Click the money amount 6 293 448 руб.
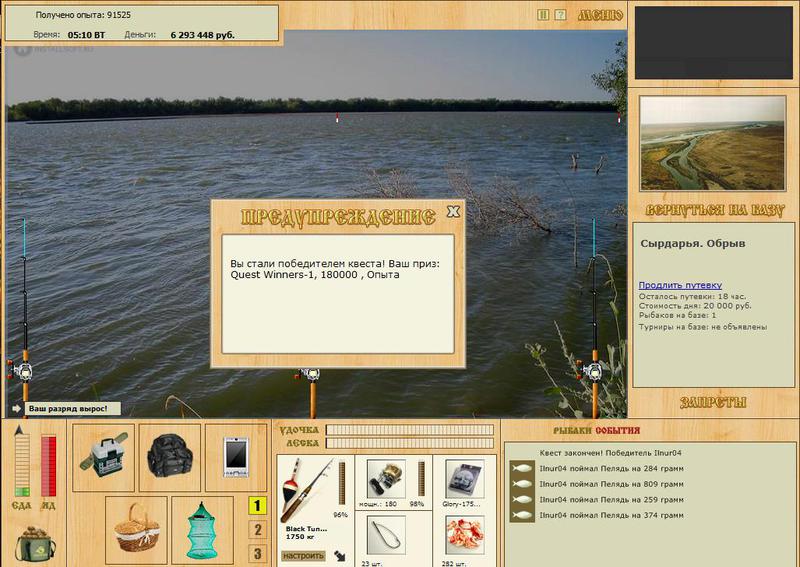The height and width of the screenshot is (567, 800). pyautogui.click(x=203, y=35)
